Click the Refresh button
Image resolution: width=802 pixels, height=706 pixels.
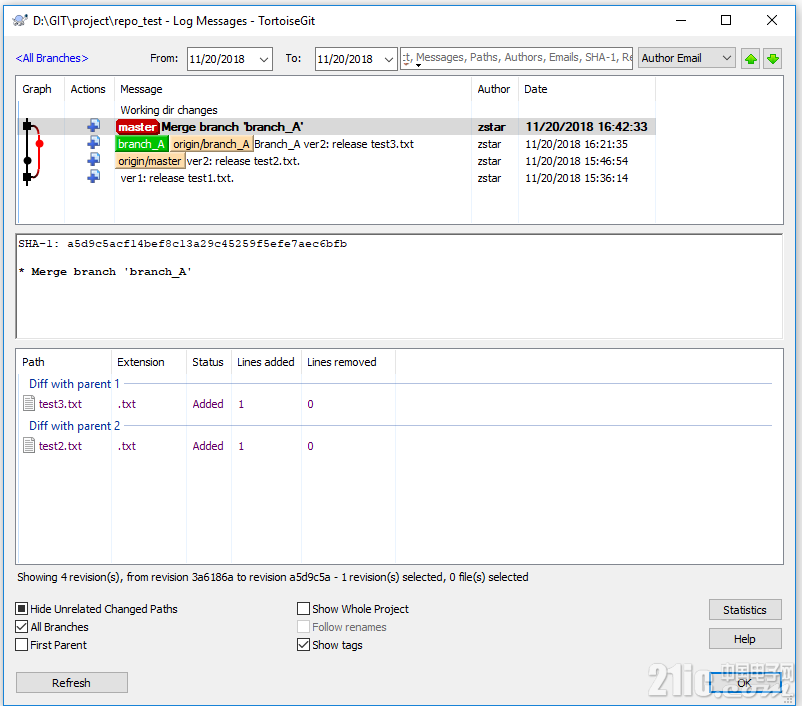tap(72, 683)
